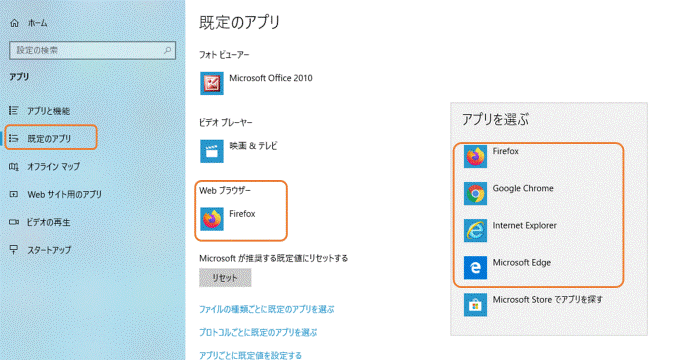The image size is (680, 360).
Task: Open Web サイト用のアプリ settings
Action: 65,194
